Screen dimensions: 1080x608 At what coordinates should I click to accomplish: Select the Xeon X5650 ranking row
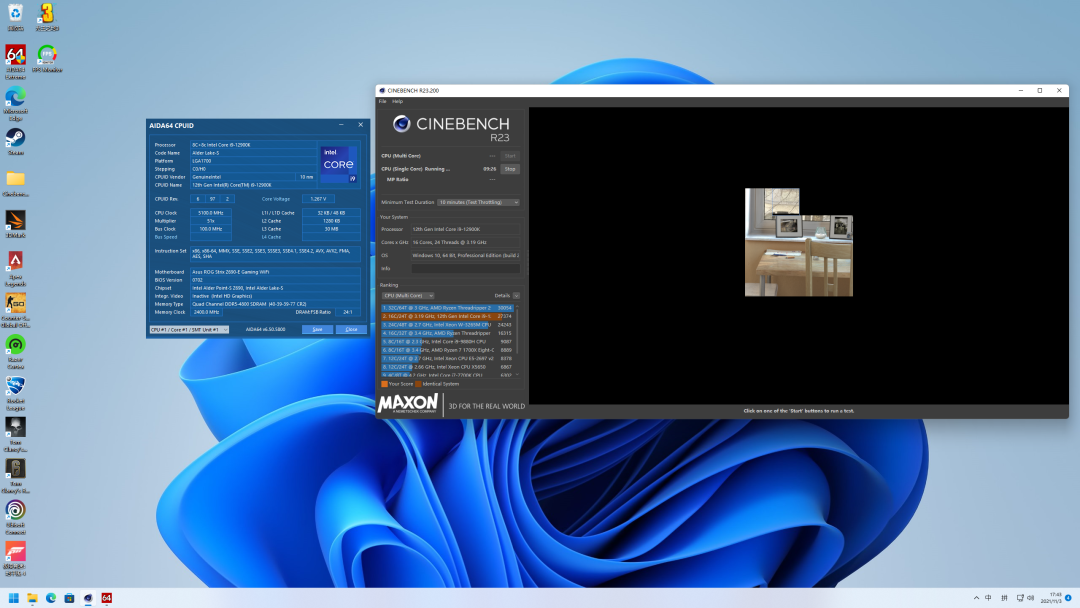pyautogui.click(x=448, y=367)
